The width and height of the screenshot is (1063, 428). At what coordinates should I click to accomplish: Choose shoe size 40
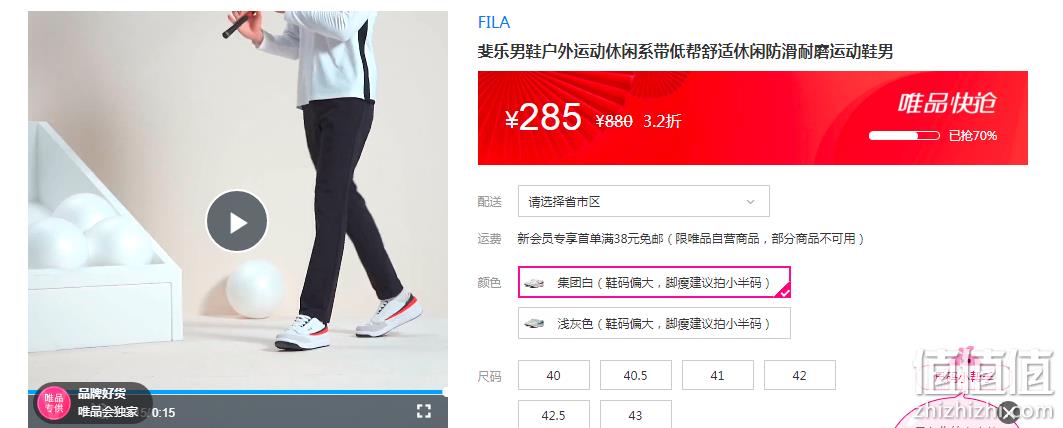[554, 375]
